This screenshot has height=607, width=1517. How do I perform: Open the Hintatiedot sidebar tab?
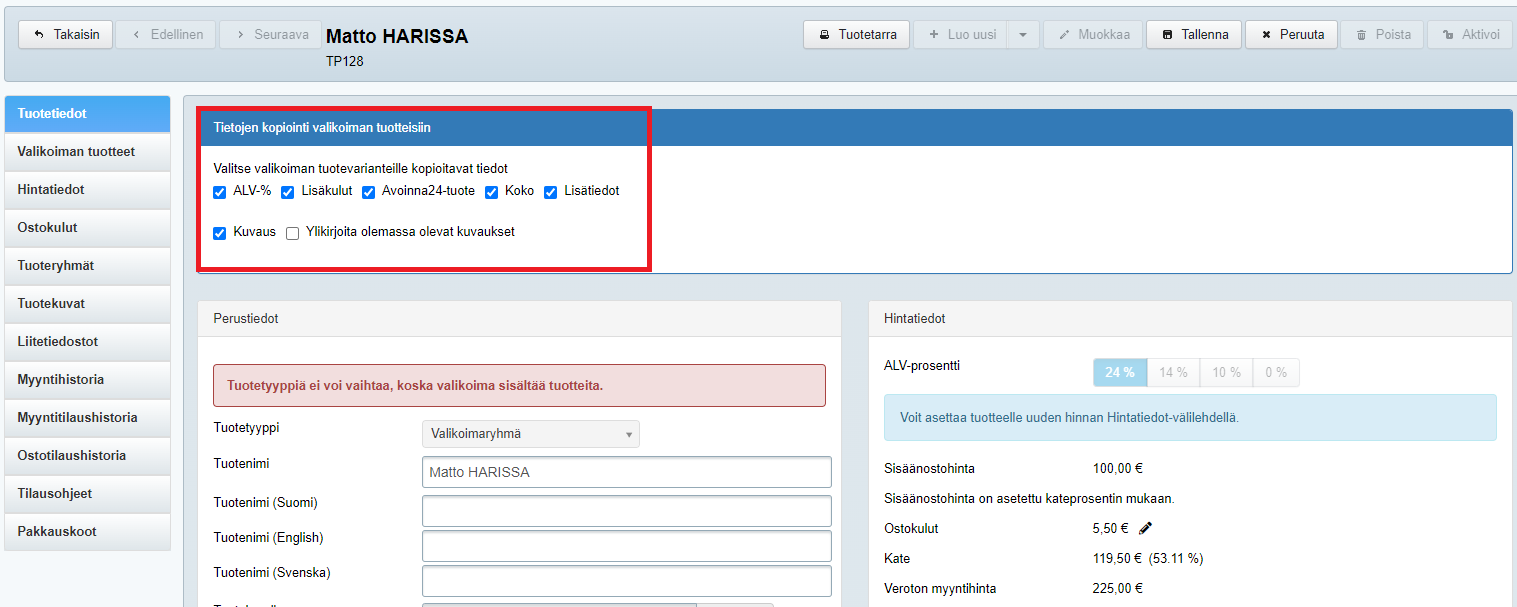click(x=87, y=190)
